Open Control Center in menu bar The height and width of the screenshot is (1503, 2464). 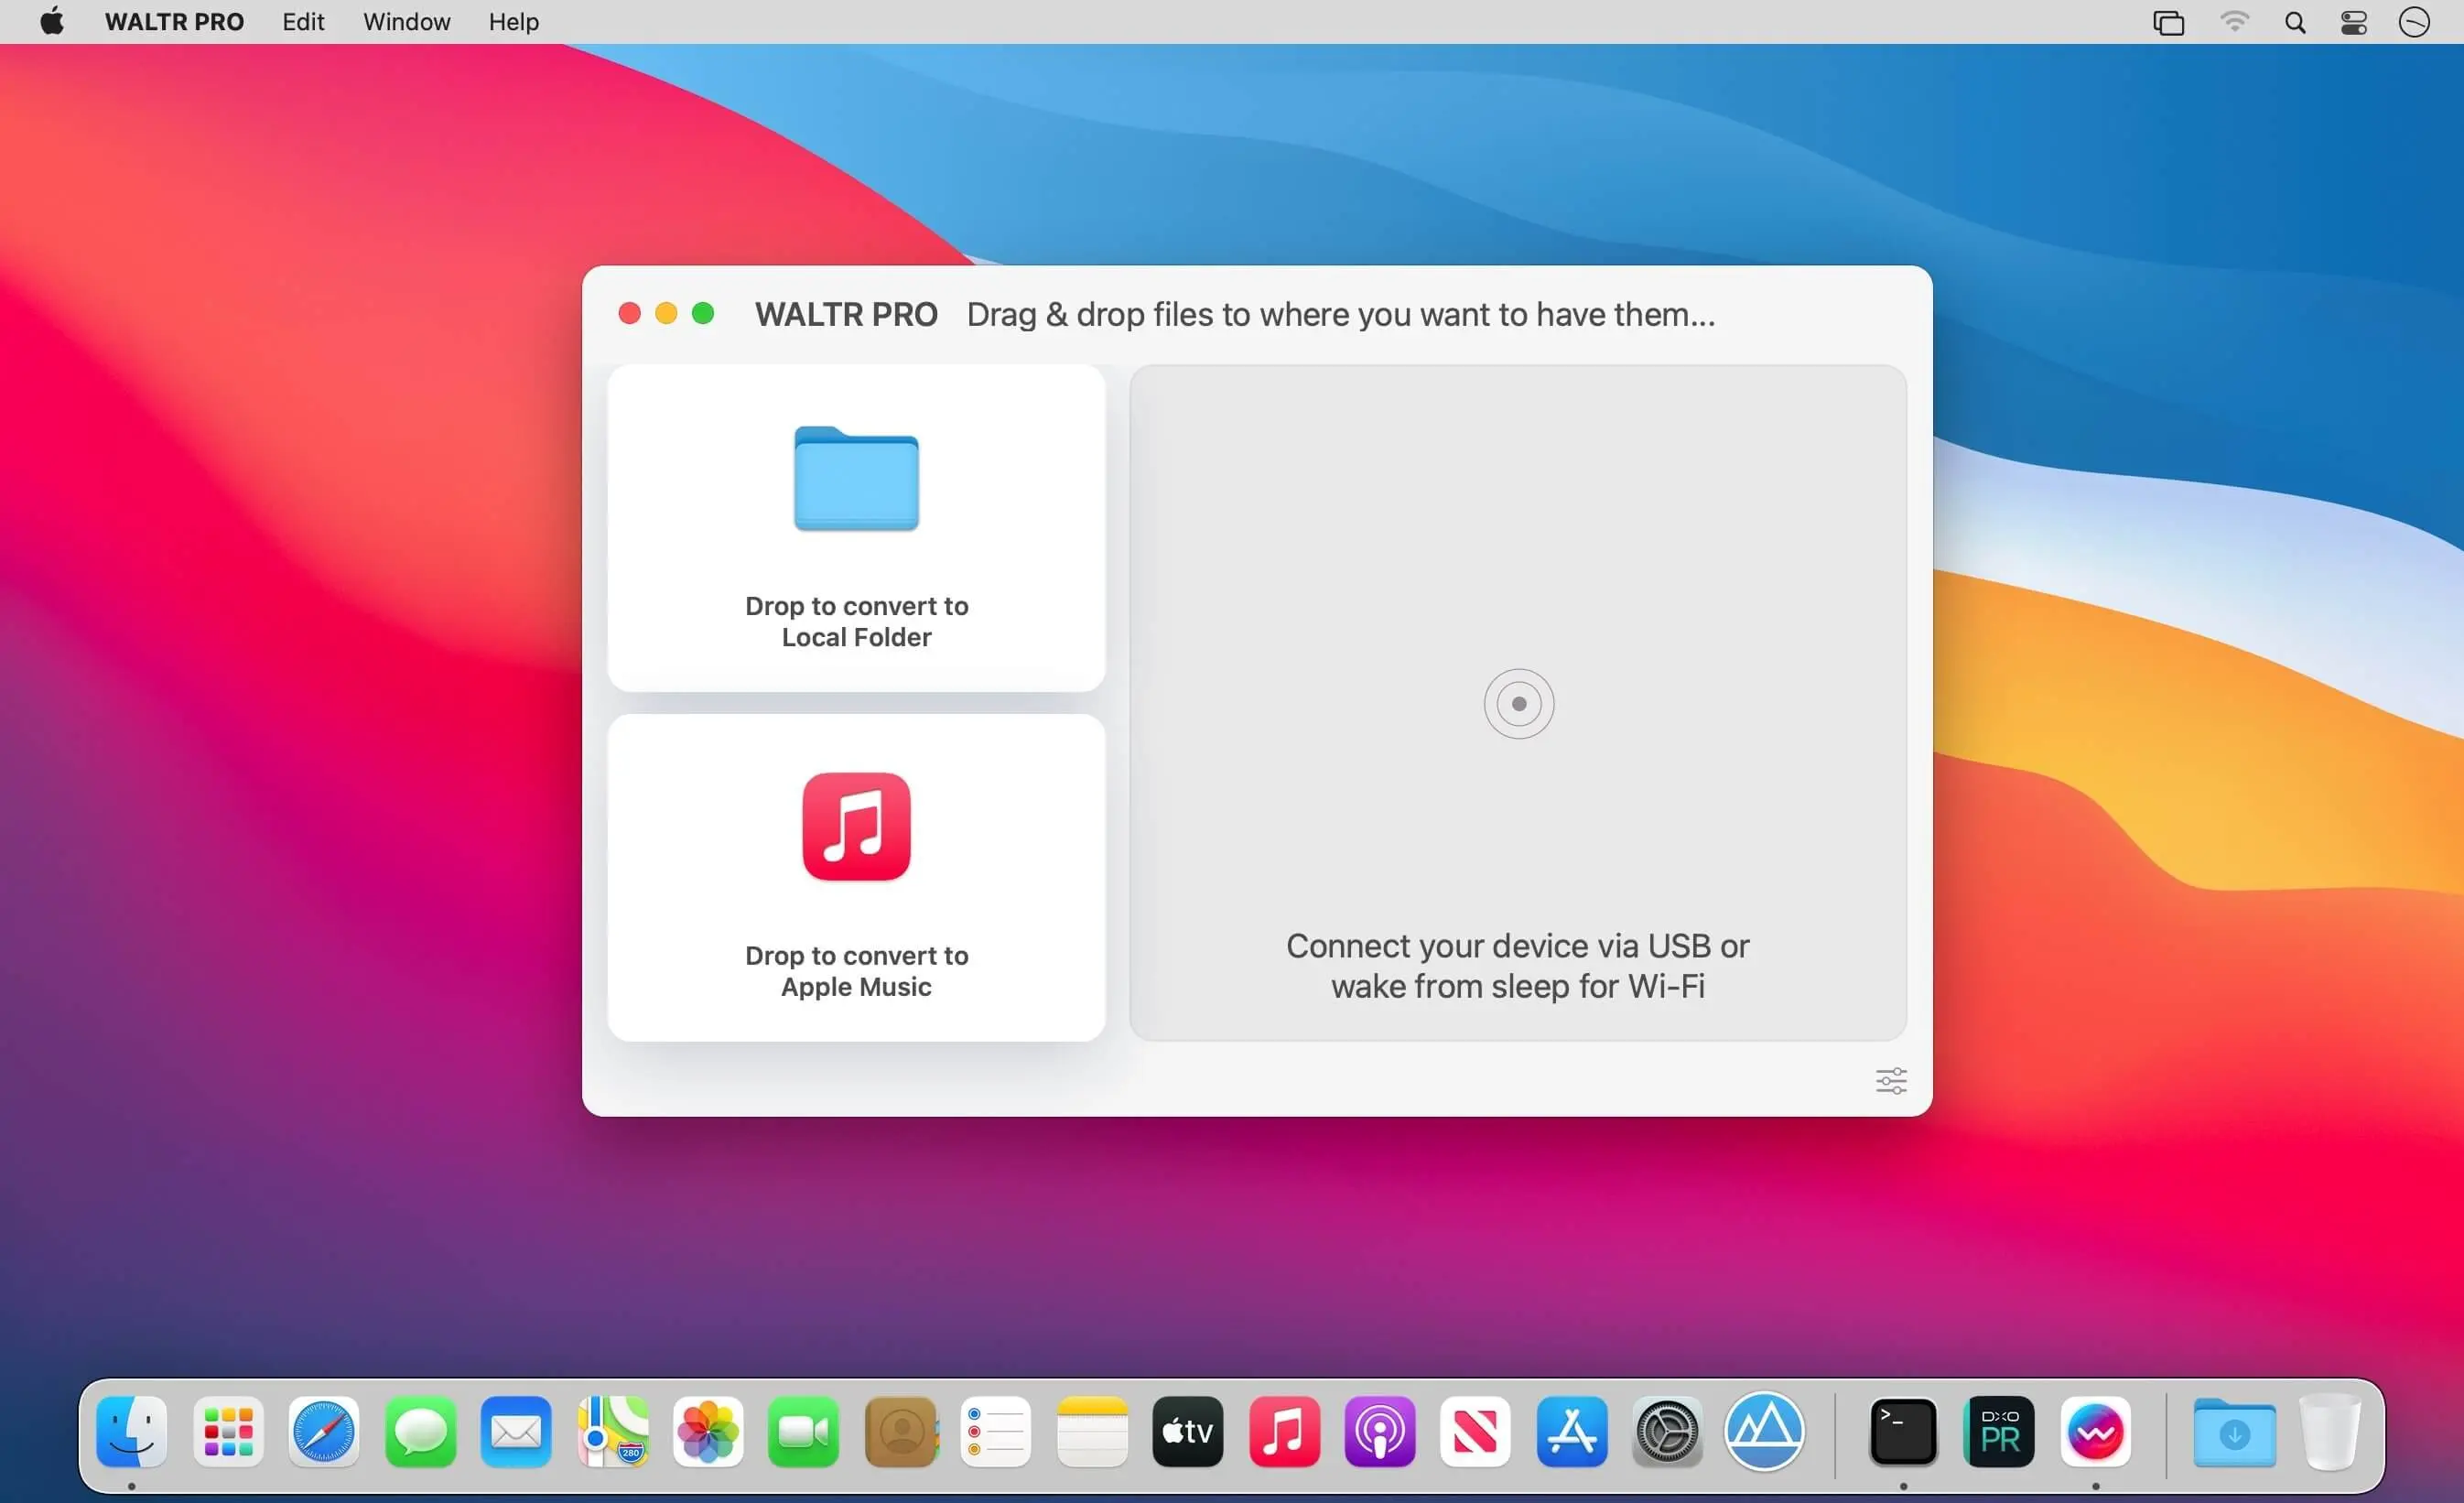click(x=2354, y=22)
